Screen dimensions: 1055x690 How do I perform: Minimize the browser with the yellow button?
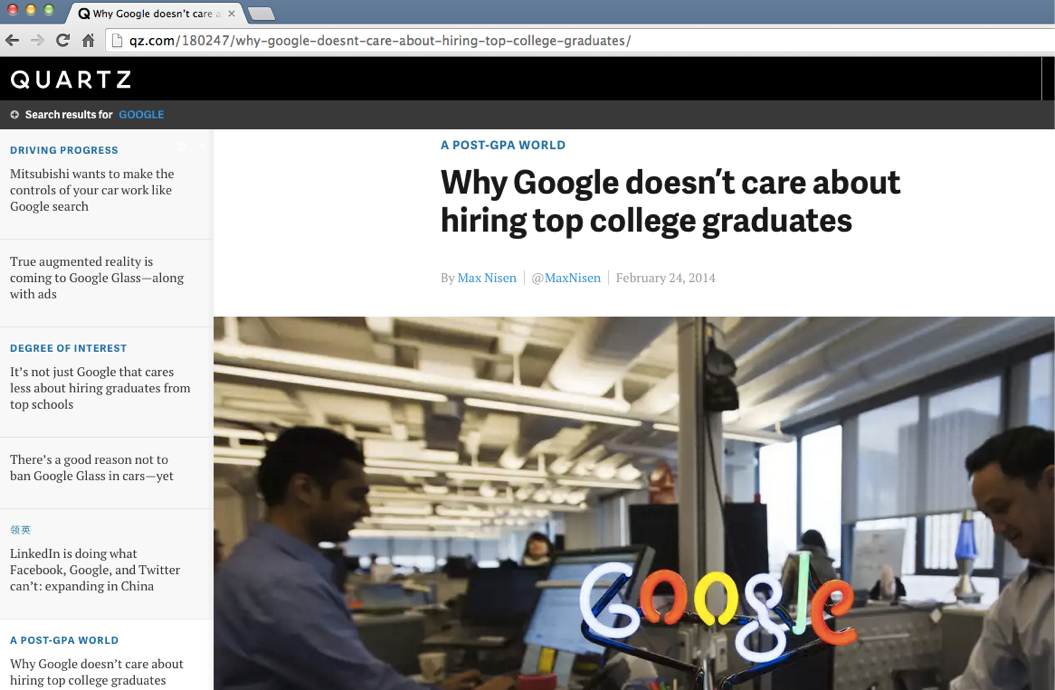tap(30, 10)
